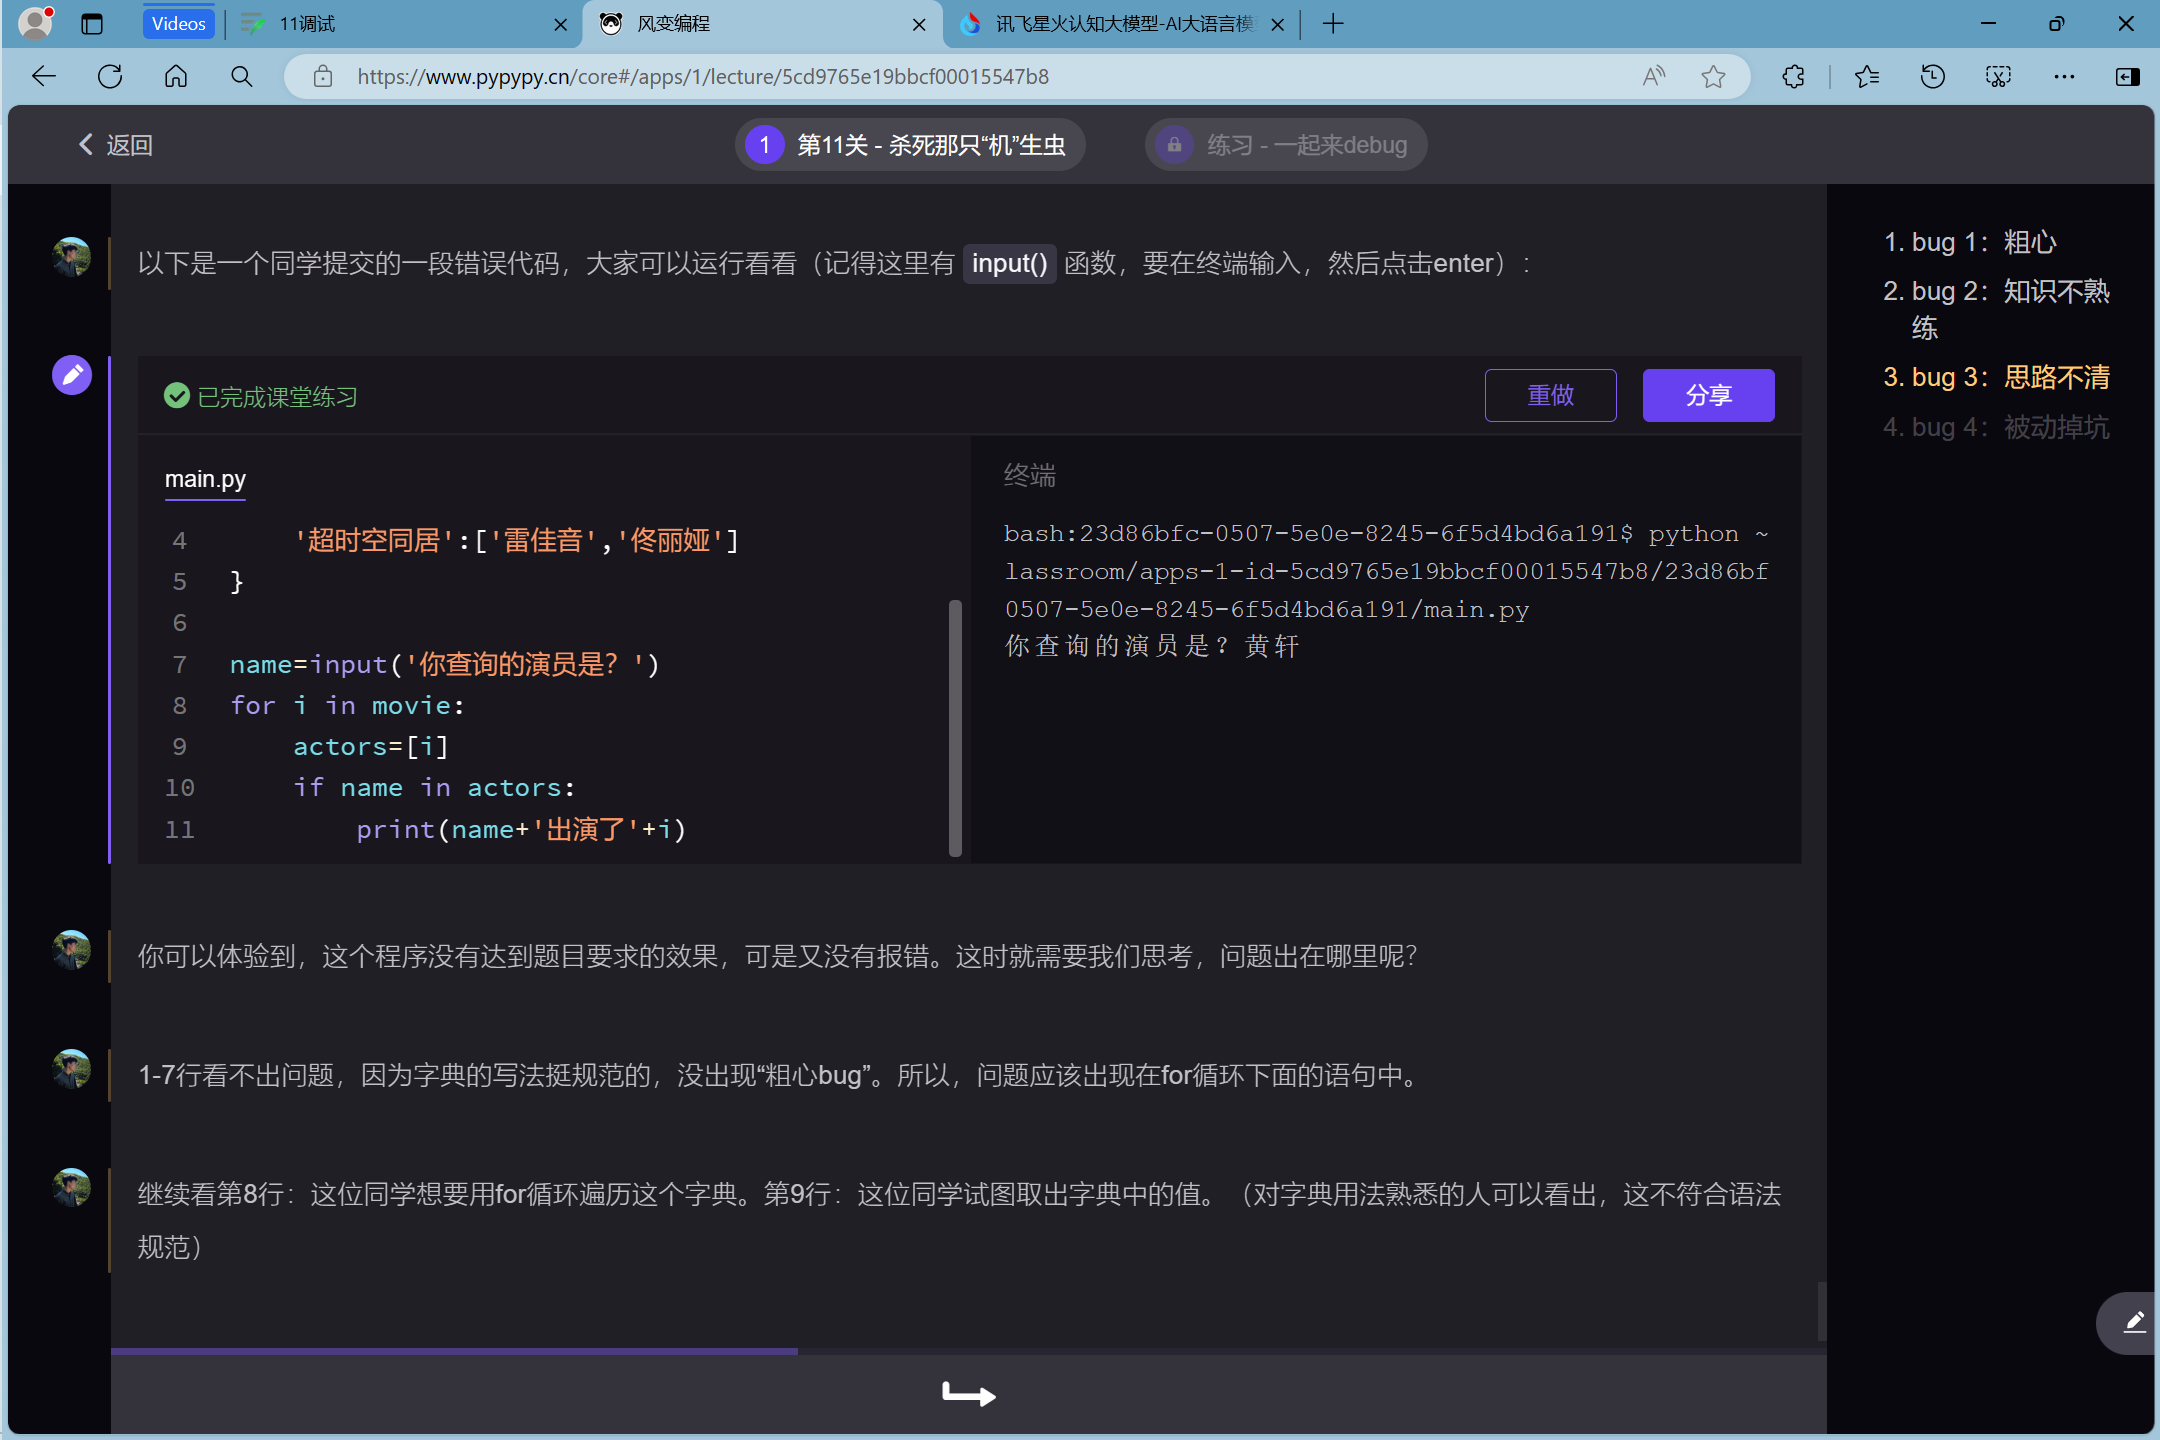Viewport: 2160px width, 1440px height.
Task: Click the continue arrow at the bottom
Action: pyautogui.click(x=968, y=1394)
